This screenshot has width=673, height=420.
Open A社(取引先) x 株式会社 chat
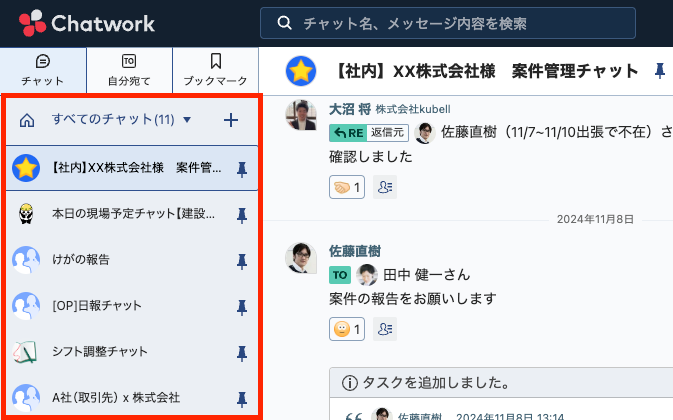pos(132,398)
